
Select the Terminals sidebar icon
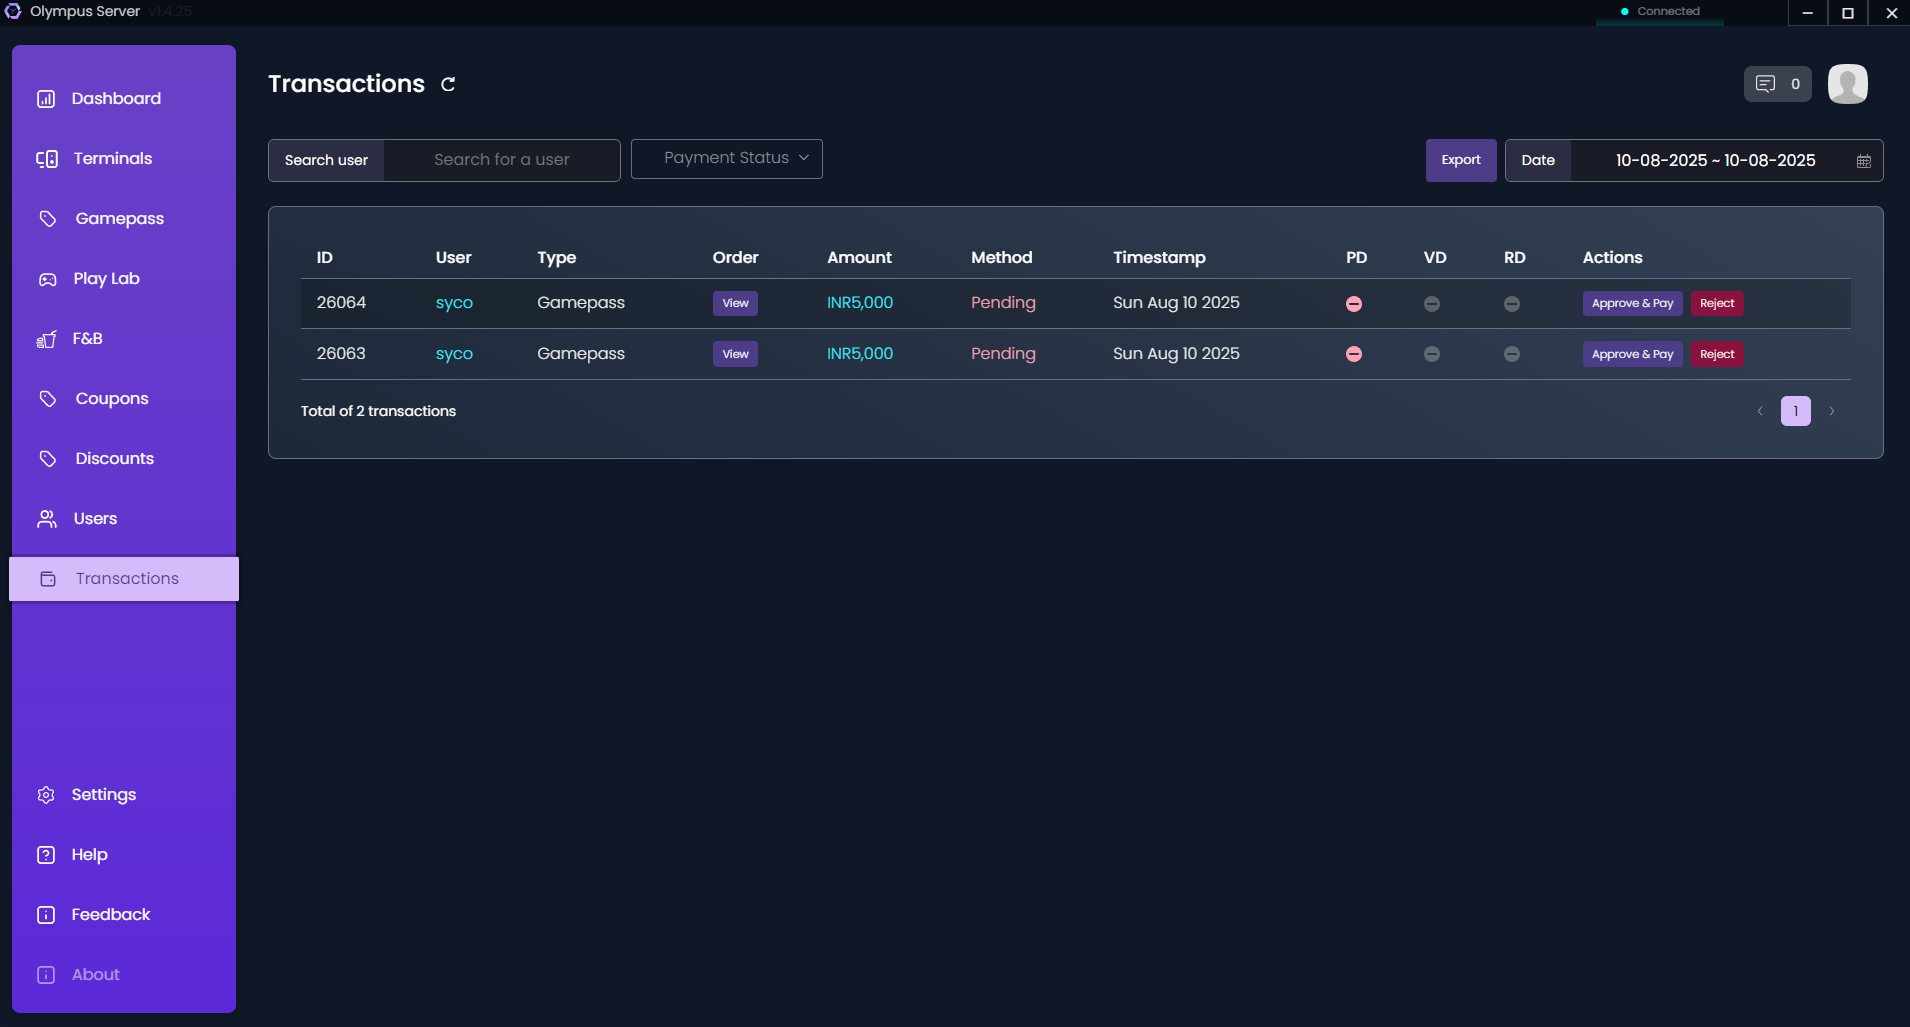pyautogui.click(x=112, y=158)
